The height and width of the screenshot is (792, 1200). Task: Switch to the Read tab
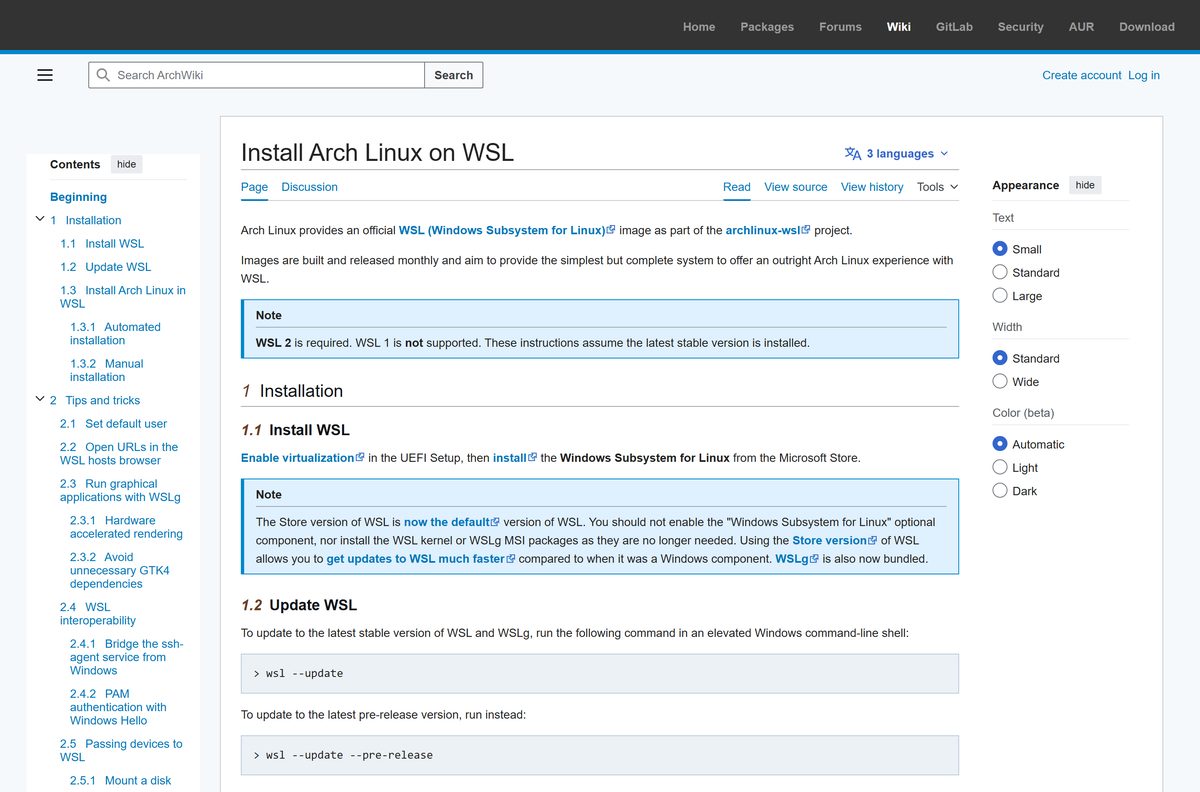coord(736,187)
